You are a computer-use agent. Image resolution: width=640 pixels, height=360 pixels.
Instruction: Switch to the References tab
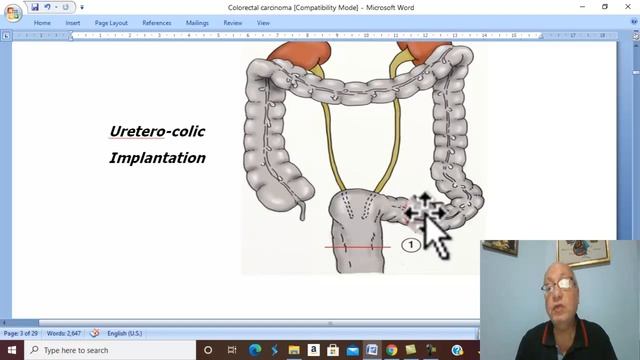point(157,23)
